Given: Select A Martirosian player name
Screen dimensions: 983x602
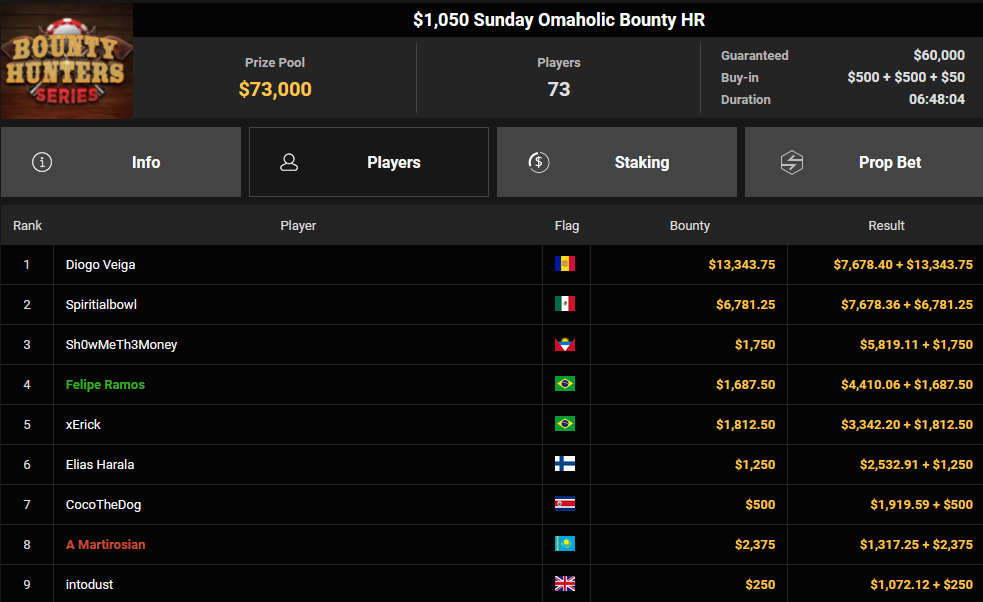Looking at the screenshot, I should coord(105,544).
